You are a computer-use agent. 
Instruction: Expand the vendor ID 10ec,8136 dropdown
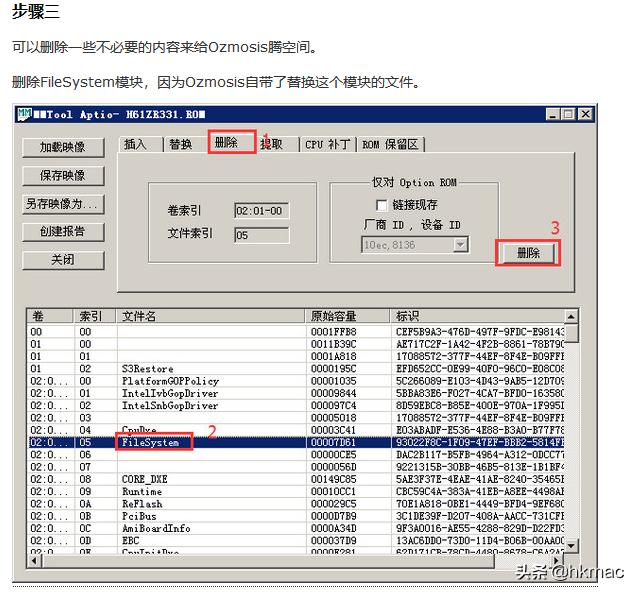(x=460, y=244)
